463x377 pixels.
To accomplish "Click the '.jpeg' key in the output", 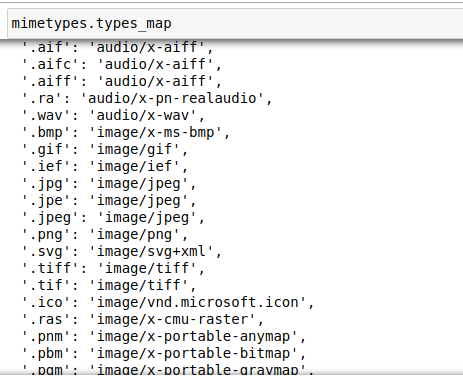I will tap(50, 218).
